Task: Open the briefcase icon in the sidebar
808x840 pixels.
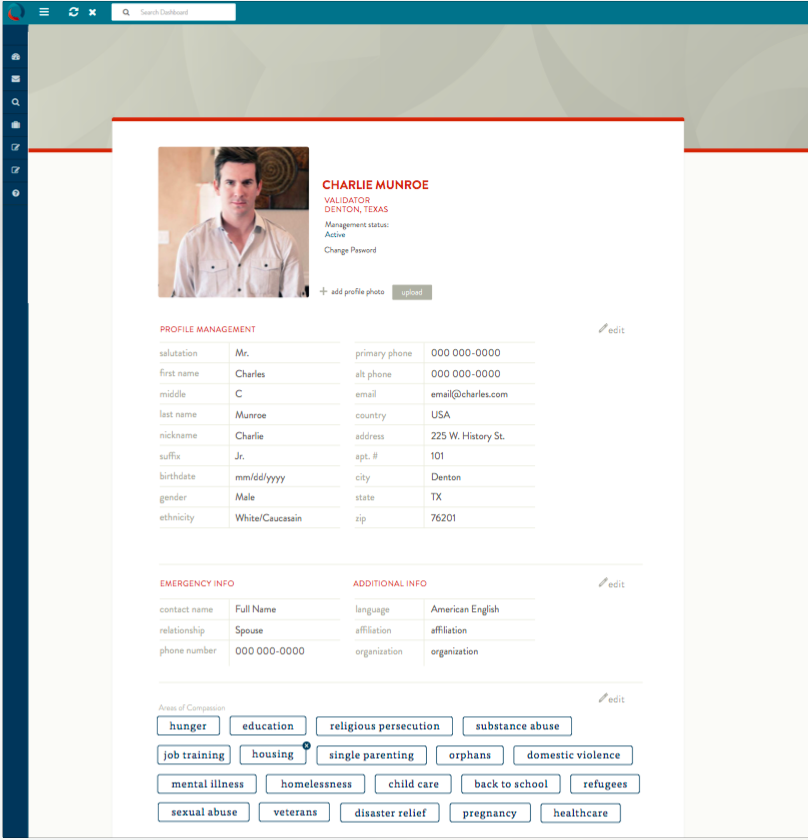Action: coord(16,124)
